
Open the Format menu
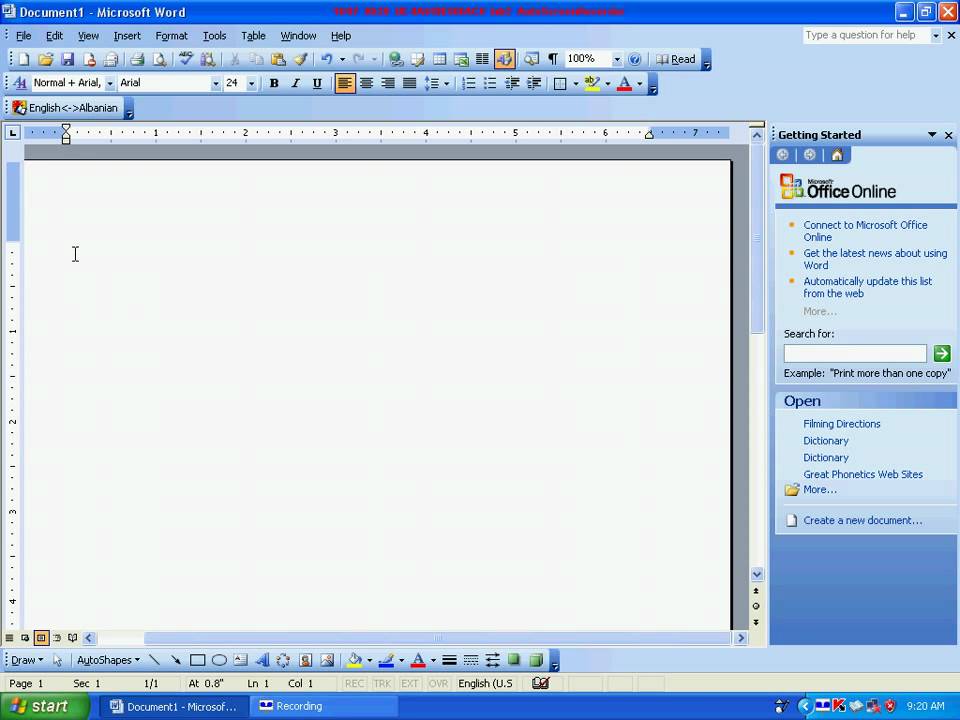coord(171,36)
